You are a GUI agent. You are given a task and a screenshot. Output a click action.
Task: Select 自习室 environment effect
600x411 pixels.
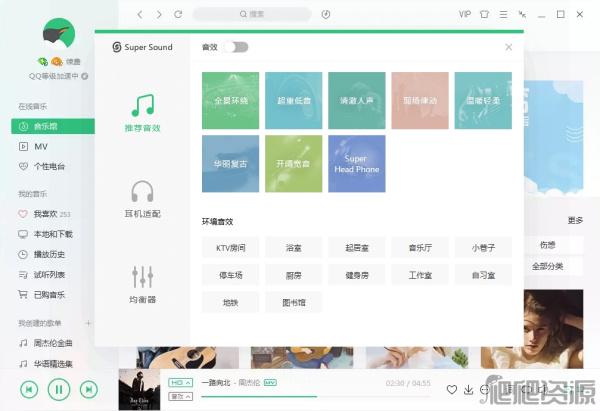[483, 275]
